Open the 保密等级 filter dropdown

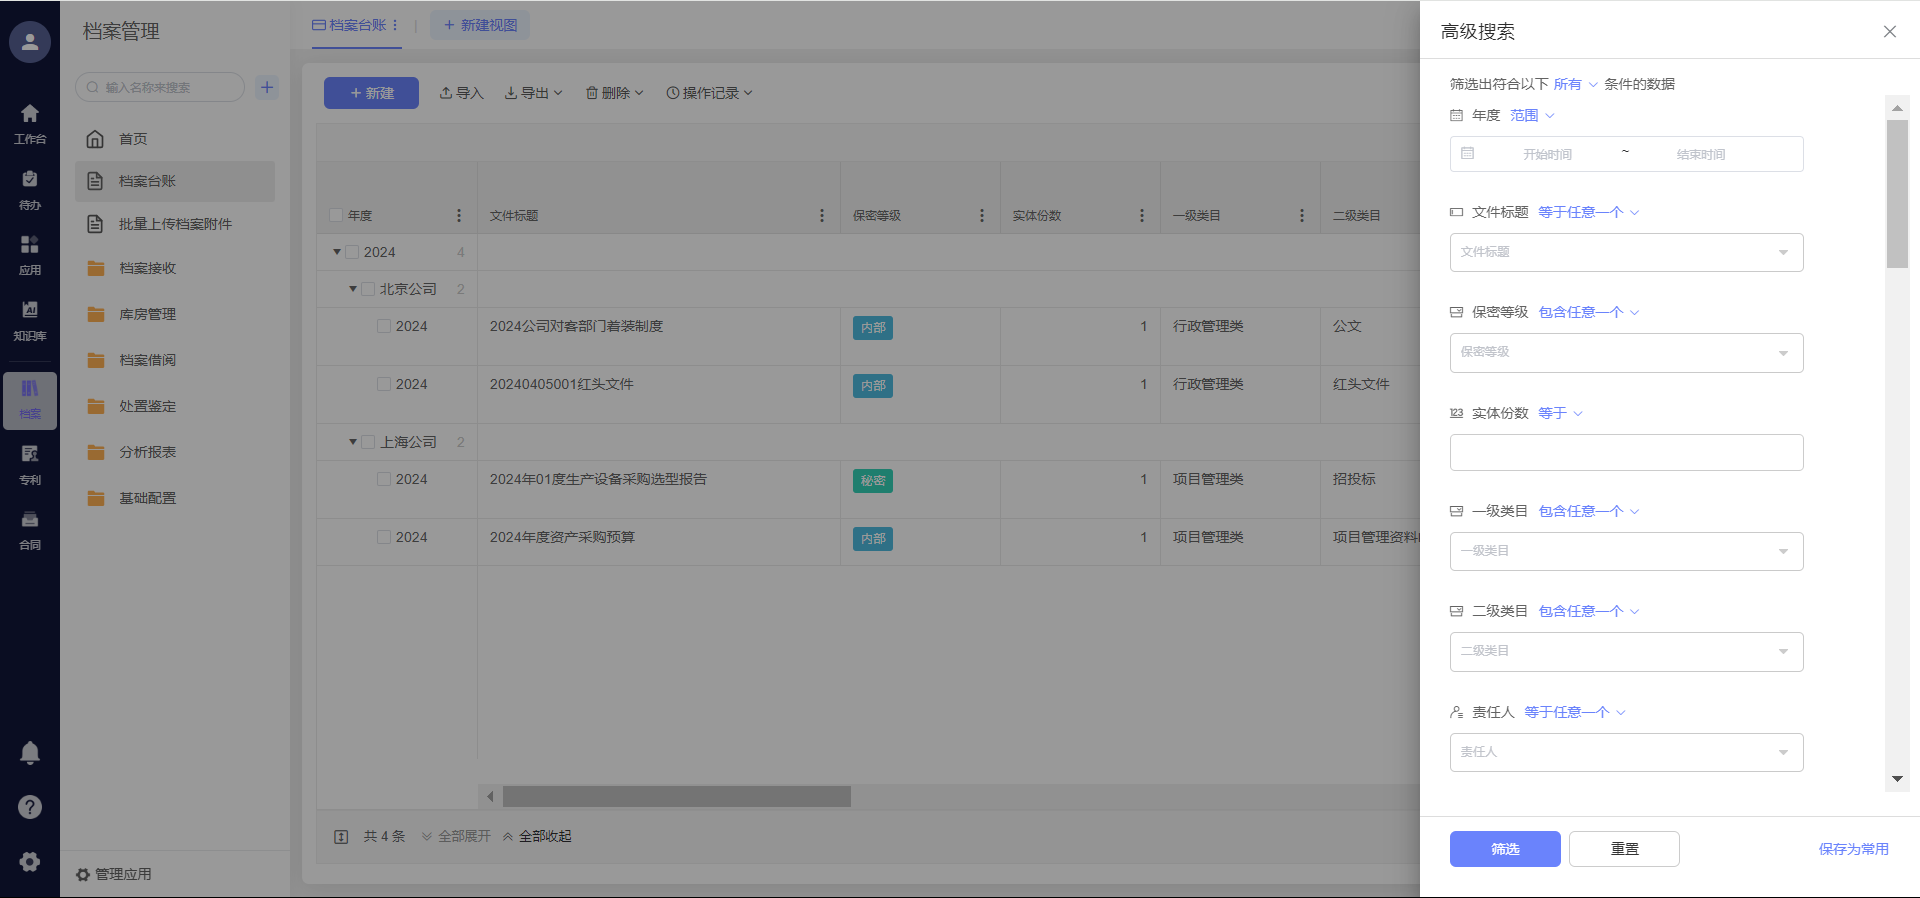coord(1626,353)
